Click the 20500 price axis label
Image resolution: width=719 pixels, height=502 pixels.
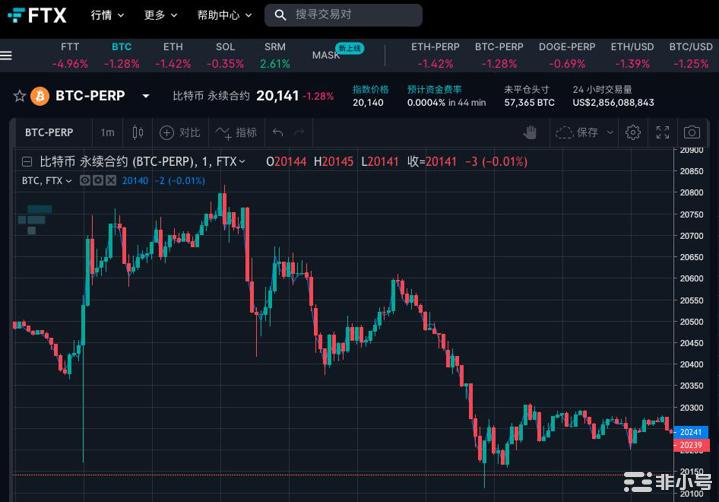[x=691, y=322]
